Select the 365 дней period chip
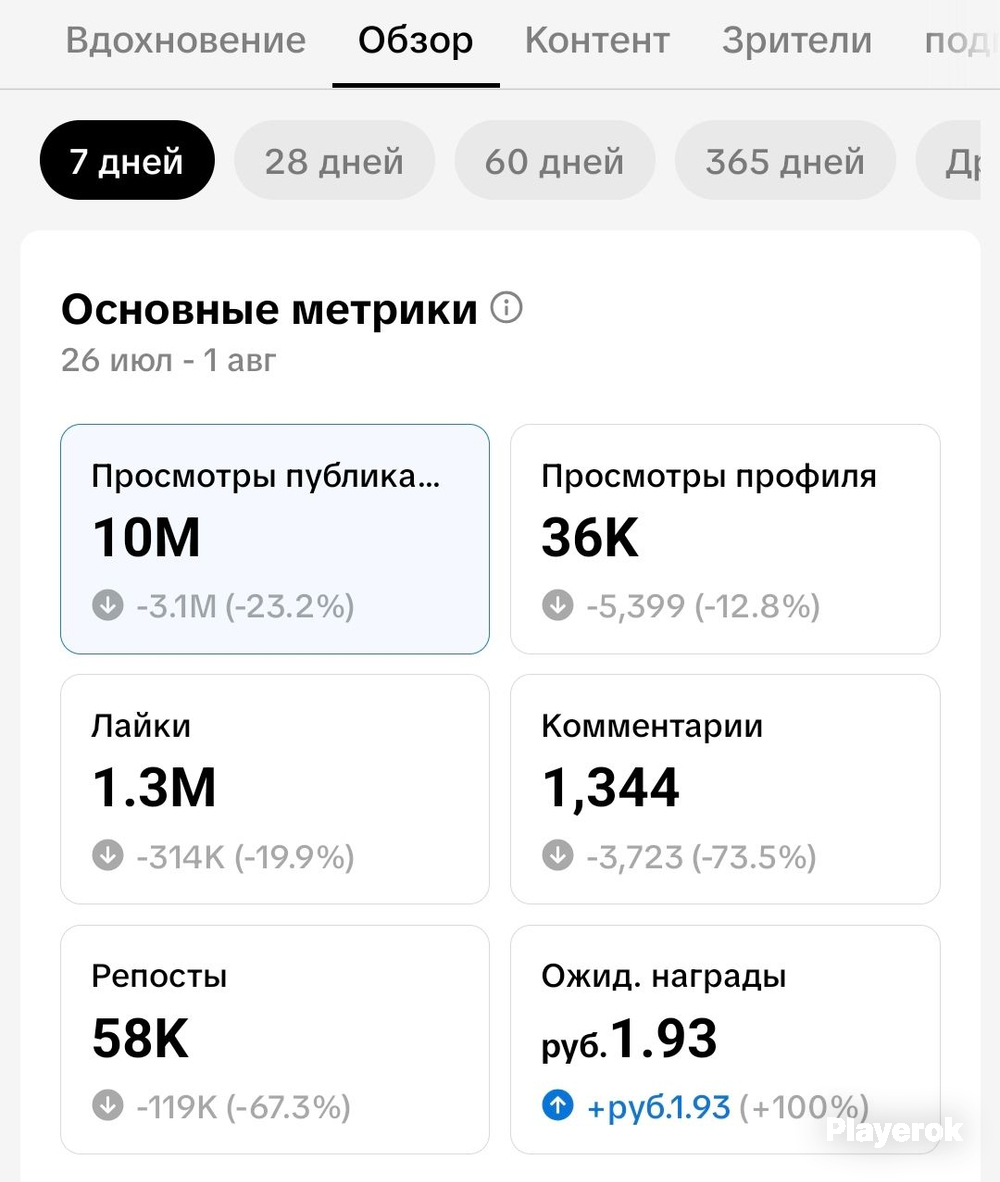 pos(785,161)
